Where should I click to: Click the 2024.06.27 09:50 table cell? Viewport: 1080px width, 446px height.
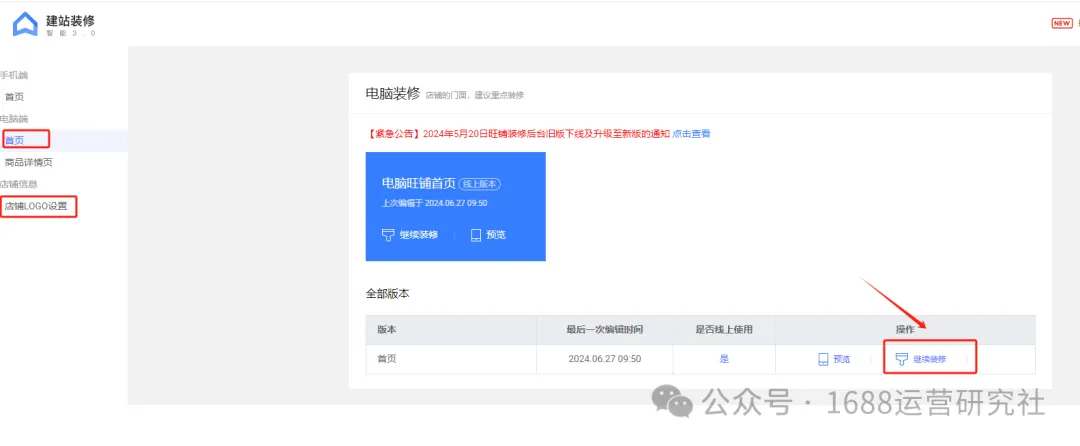605,359
